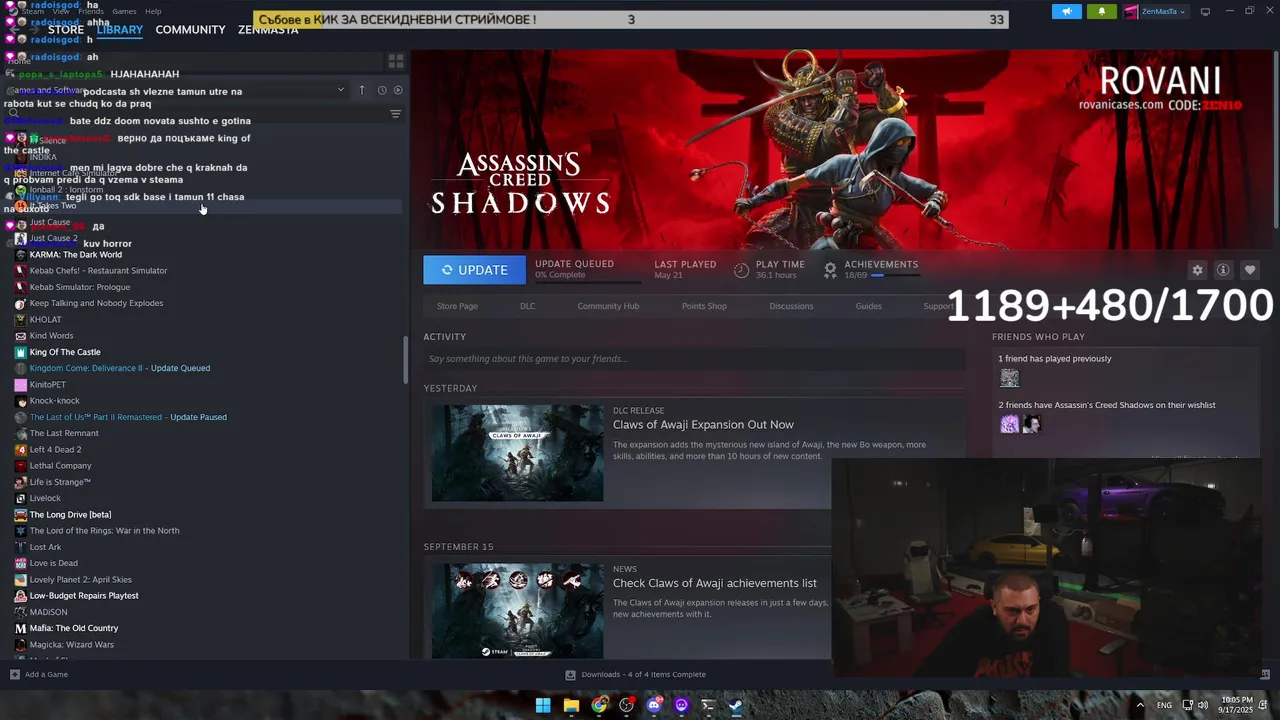
Task: Open 'Check Claws of Awaji achievements list' headline
Action: (x=715, y=583)
